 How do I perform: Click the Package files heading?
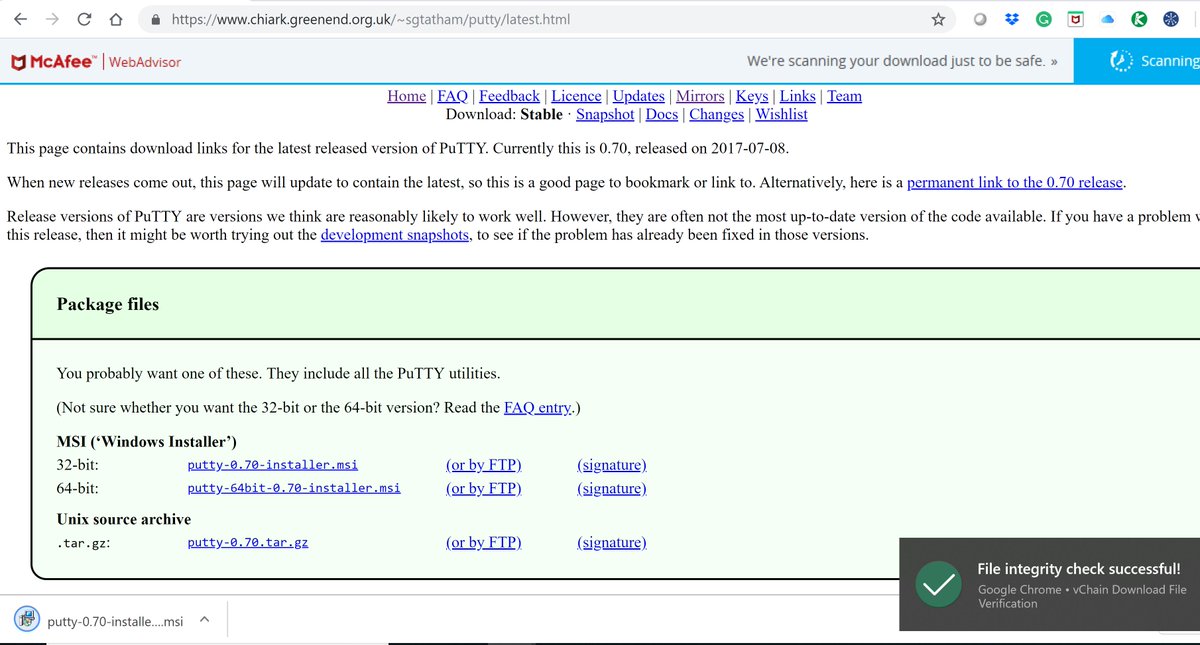coord(108,304)
